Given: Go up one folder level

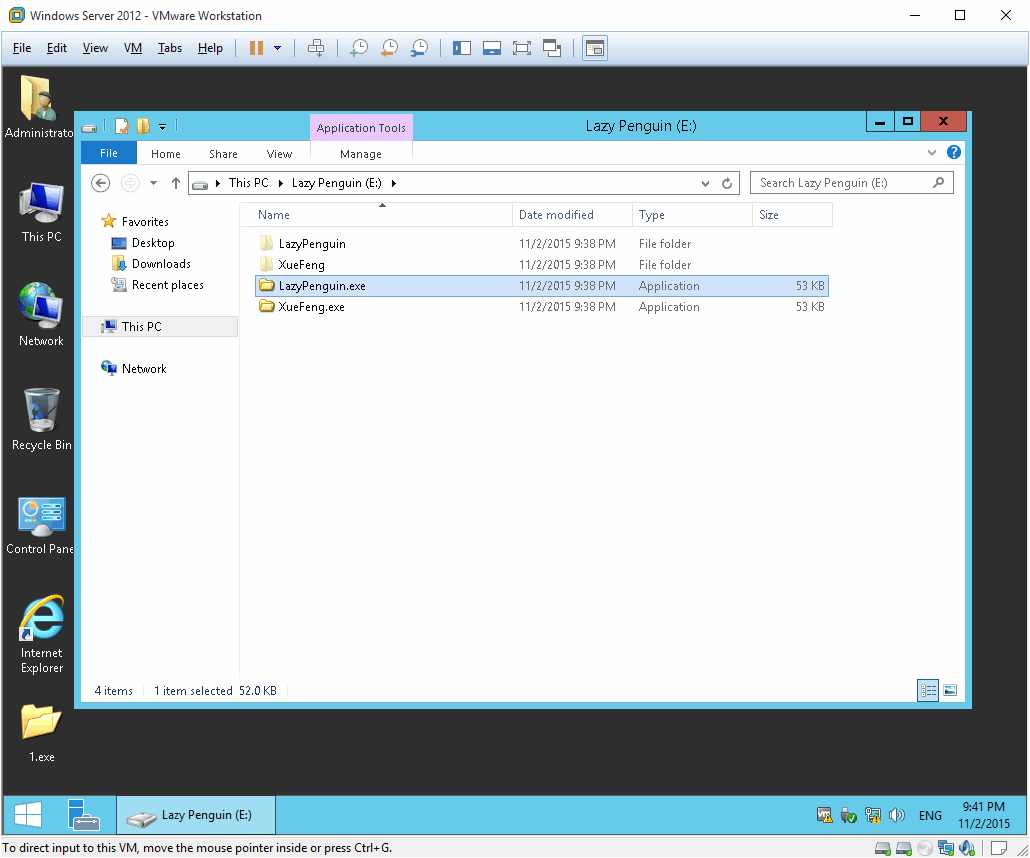Looking at the screenshot, I should pos(175,183).
